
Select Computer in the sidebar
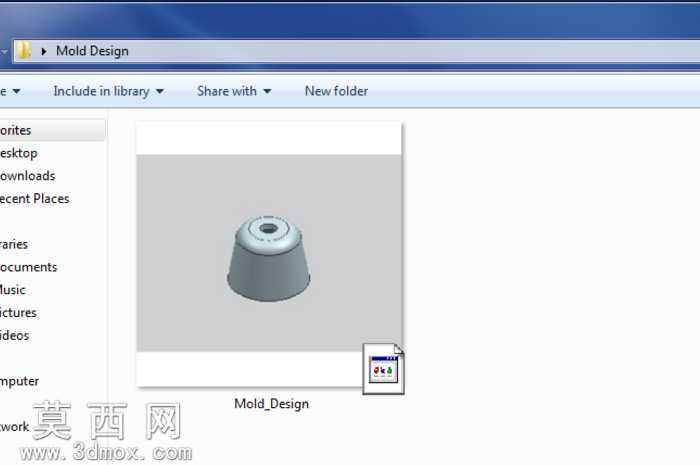pyautogui.click(x=19, y=381)
